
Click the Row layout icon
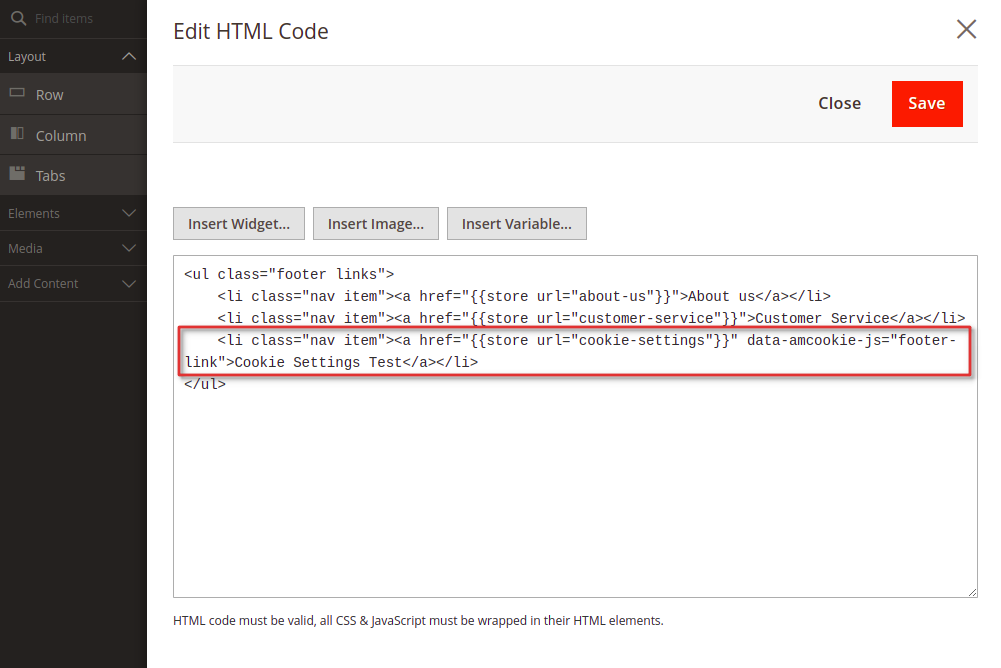(x=17, y=93)
